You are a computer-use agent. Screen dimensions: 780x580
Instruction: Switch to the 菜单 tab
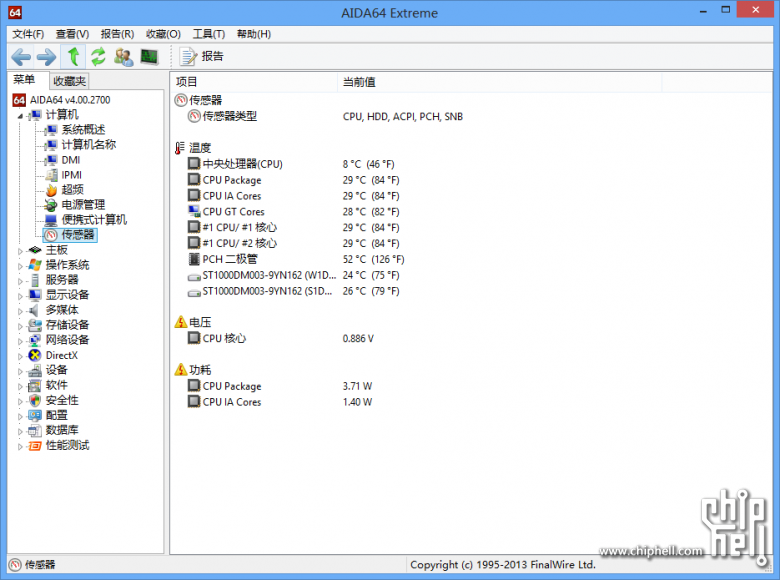(24, 80)
